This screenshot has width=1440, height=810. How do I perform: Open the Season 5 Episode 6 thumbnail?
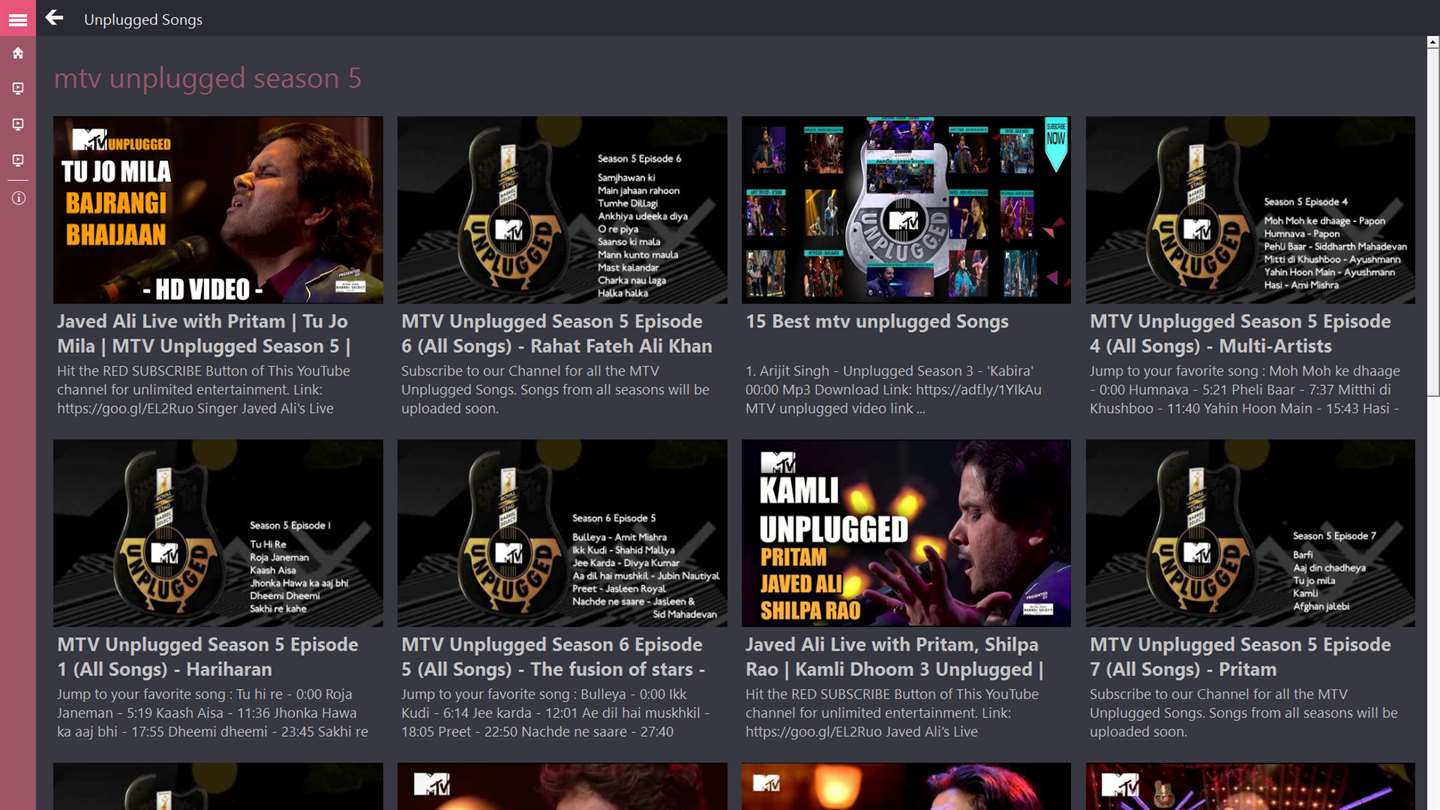pyautogui.click(x=562, y=210)
